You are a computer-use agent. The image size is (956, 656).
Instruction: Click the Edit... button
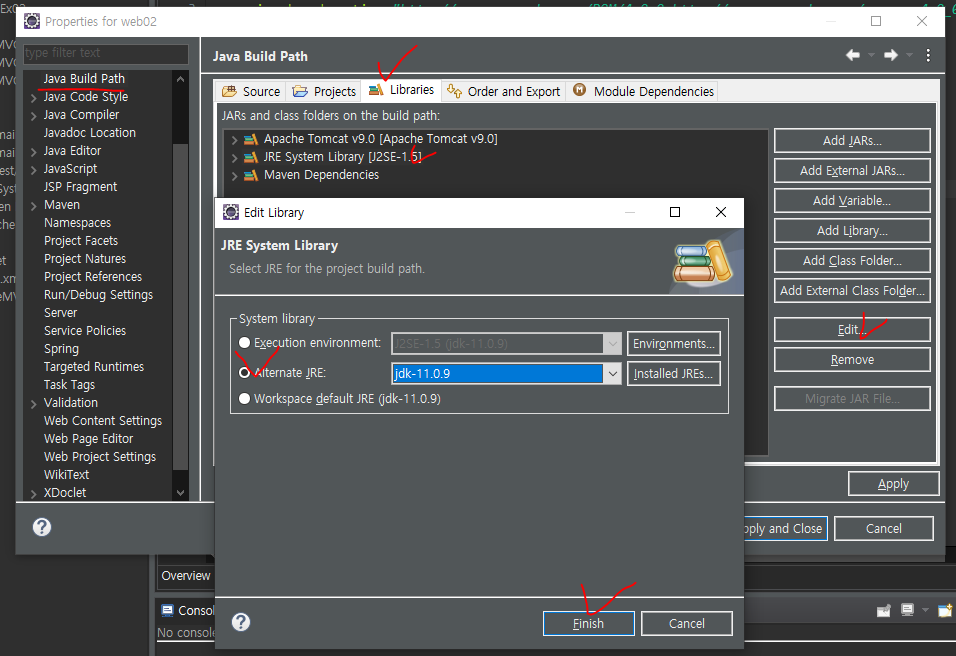852,330
